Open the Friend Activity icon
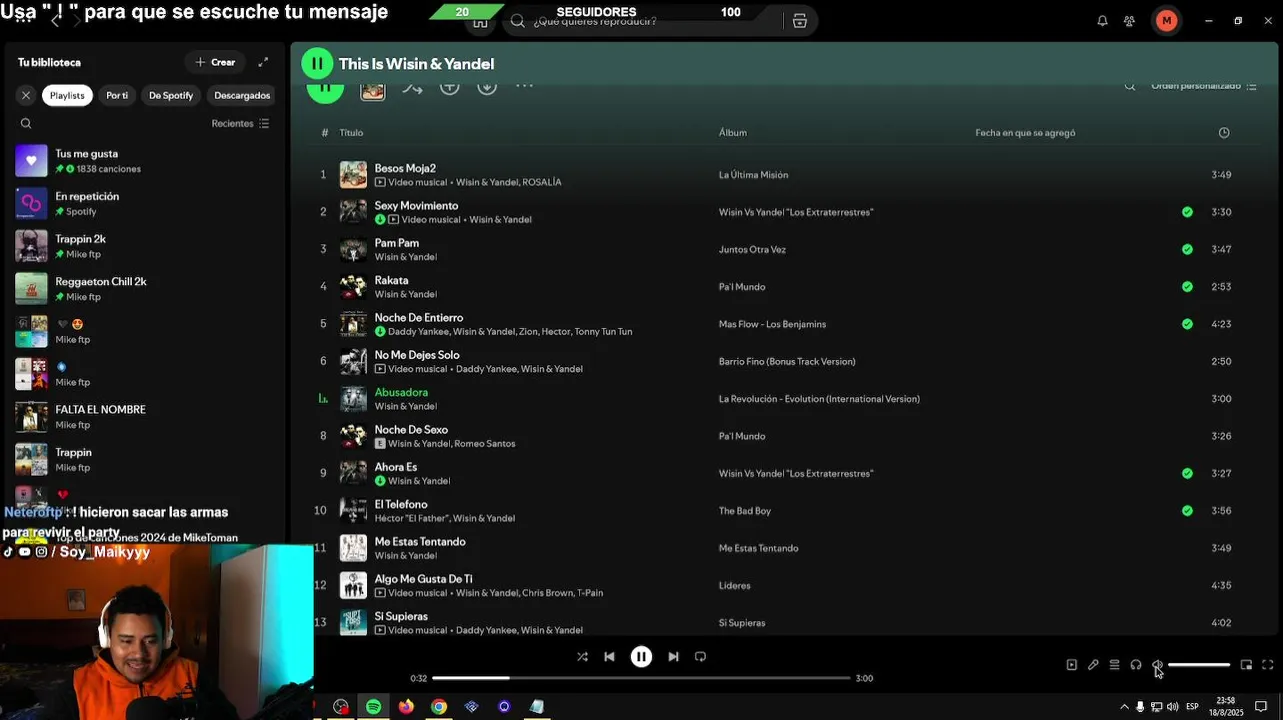 (x=1129, y=21)
